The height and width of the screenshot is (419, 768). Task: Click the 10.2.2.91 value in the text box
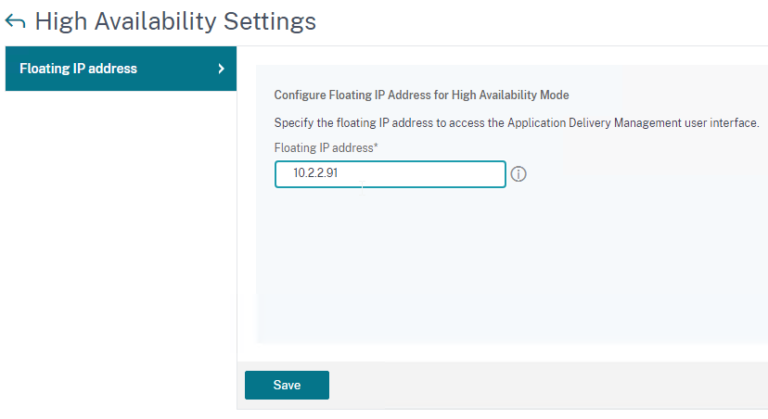[314, 174]
